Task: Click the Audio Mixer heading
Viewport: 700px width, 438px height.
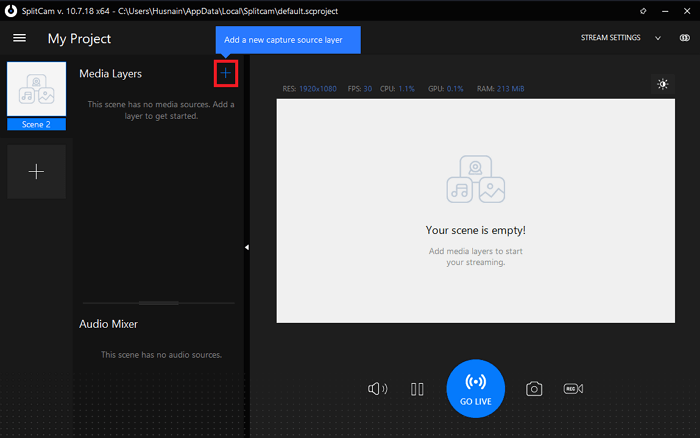Action: click(x=108, y=324)
